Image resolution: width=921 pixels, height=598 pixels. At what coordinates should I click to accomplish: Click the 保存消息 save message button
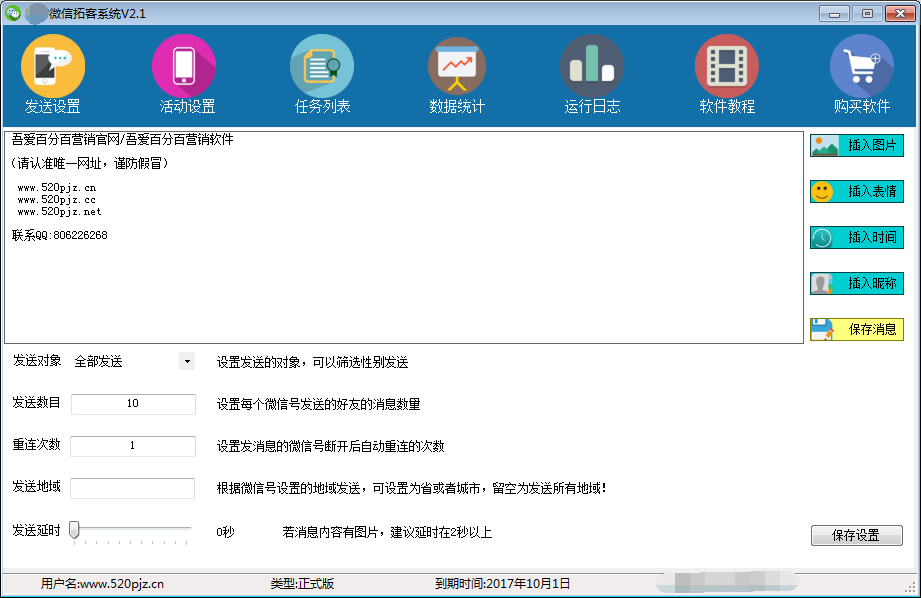(856, 329)
